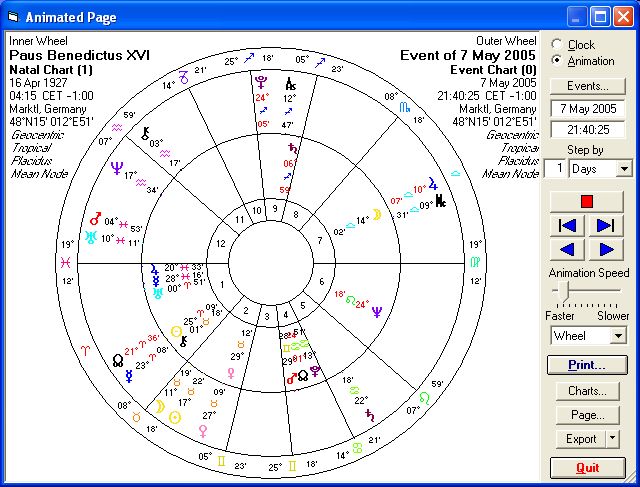Step animation backward with left arrow
The height and width of the screenshot is (487, 640).
[x=568, y=249]
